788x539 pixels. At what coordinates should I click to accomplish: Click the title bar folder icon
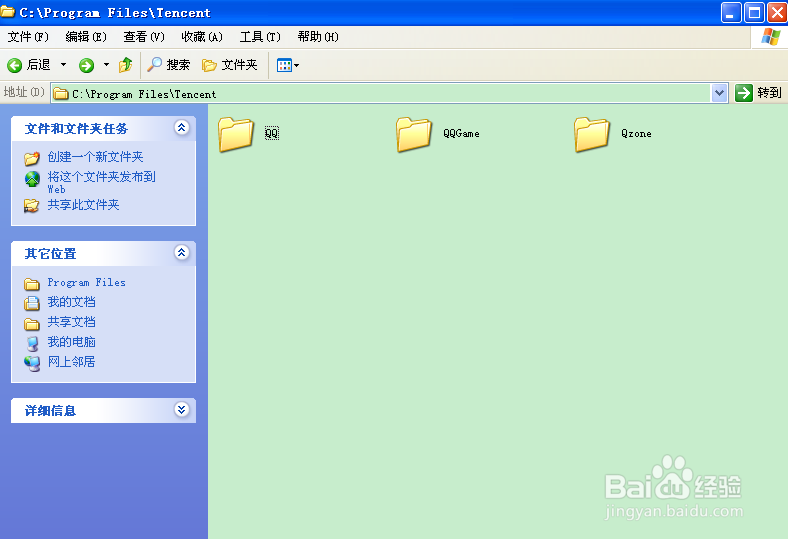click(x=8, y=12)
